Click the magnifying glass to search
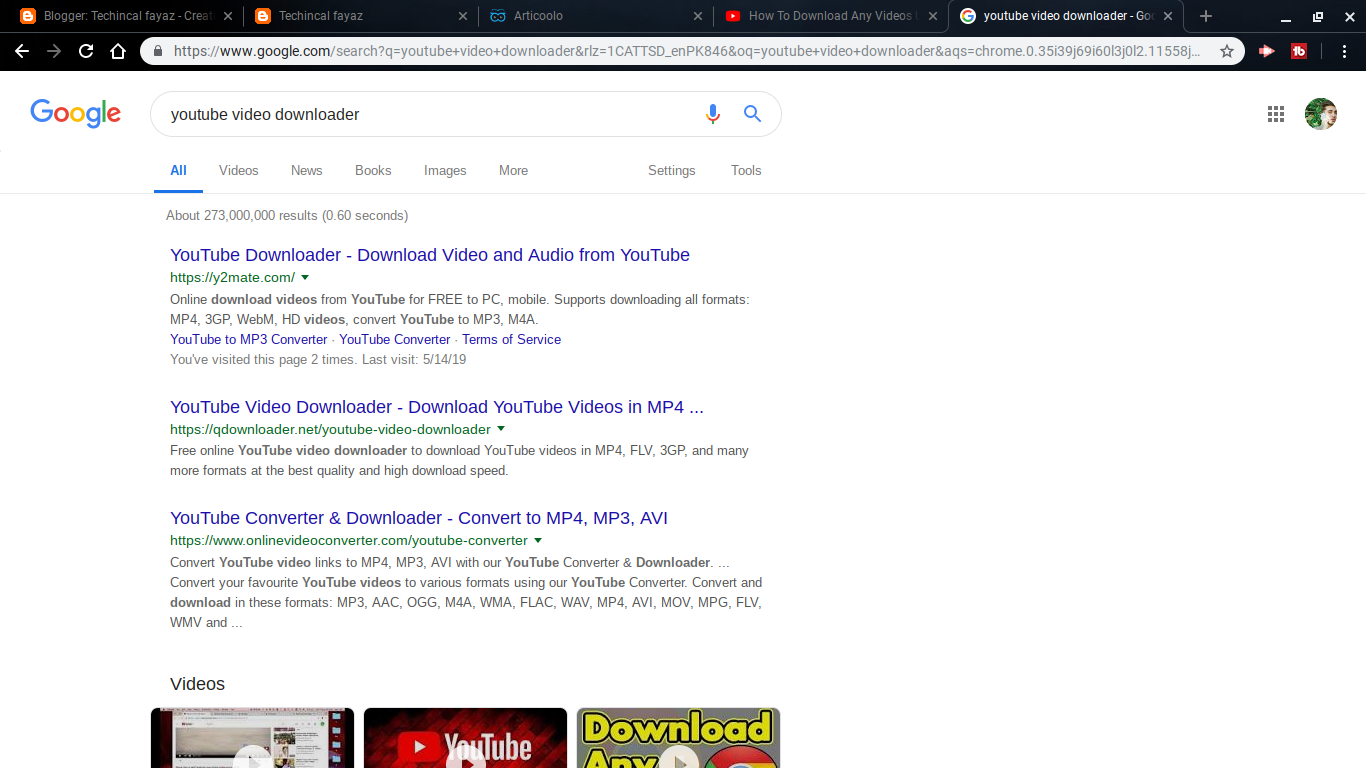The height and width of the screenshot is (768, 1366). click(x=752, y=114)
